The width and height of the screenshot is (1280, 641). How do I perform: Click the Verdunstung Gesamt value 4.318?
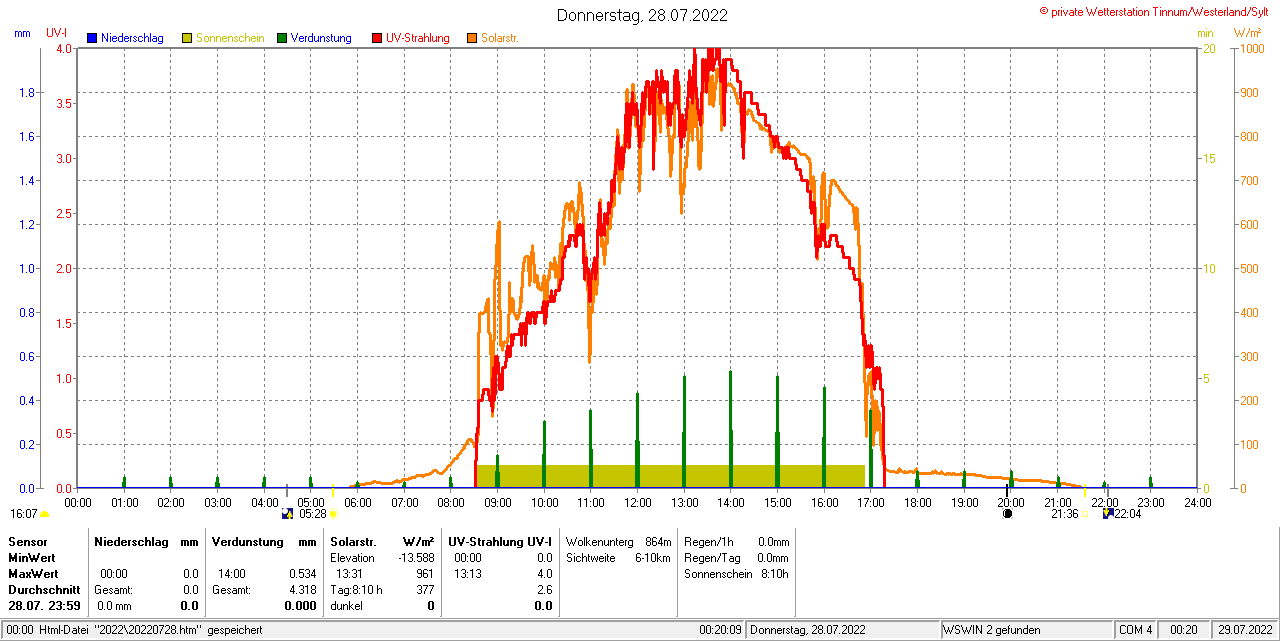coord(302,589)
